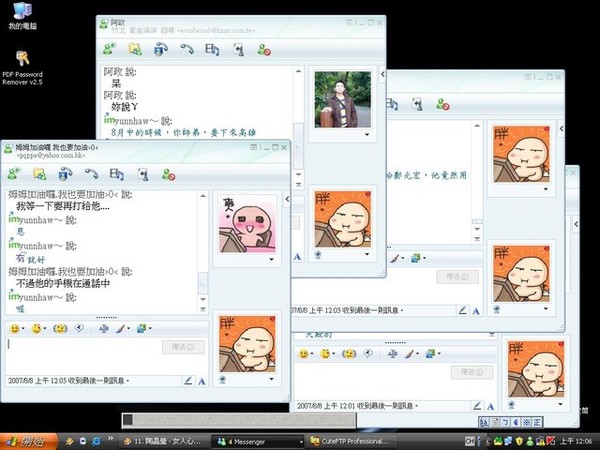Screen dimensions: 600x450
Task: Open emoticon picker in bottom right chat window
Action: pyautogui.click(x=305, y=354)
